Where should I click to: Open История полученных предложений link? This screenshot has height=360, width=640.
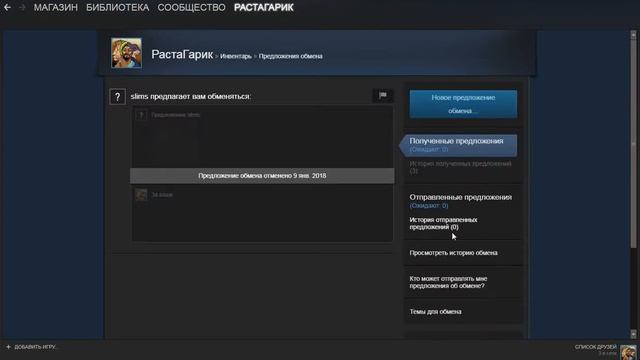coord(460,167)
